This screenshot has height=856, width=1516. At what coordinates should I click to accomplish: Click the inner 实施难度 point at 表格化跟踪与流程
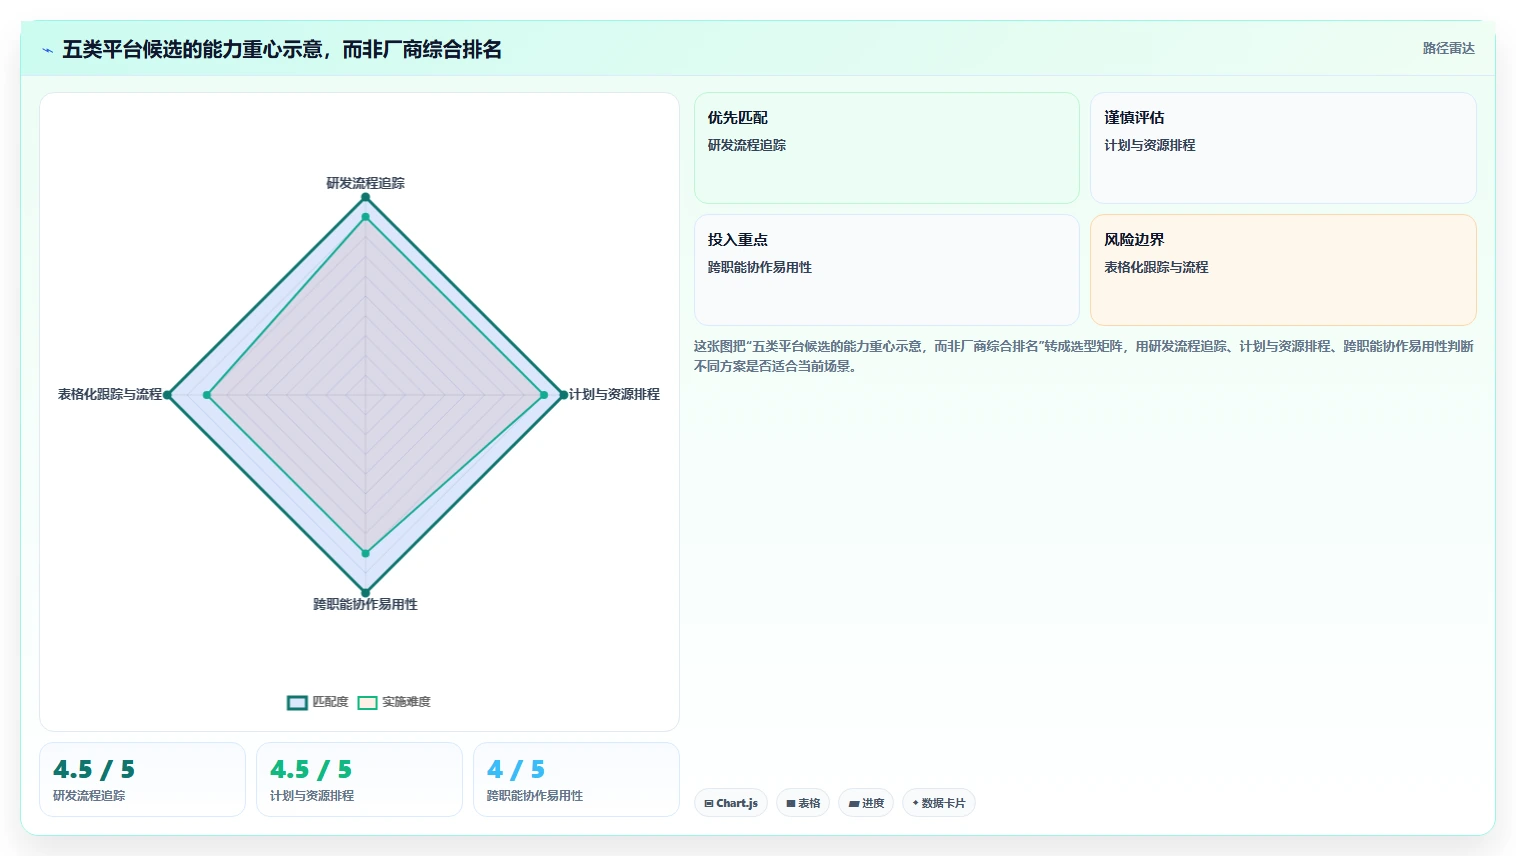point(207,395)
